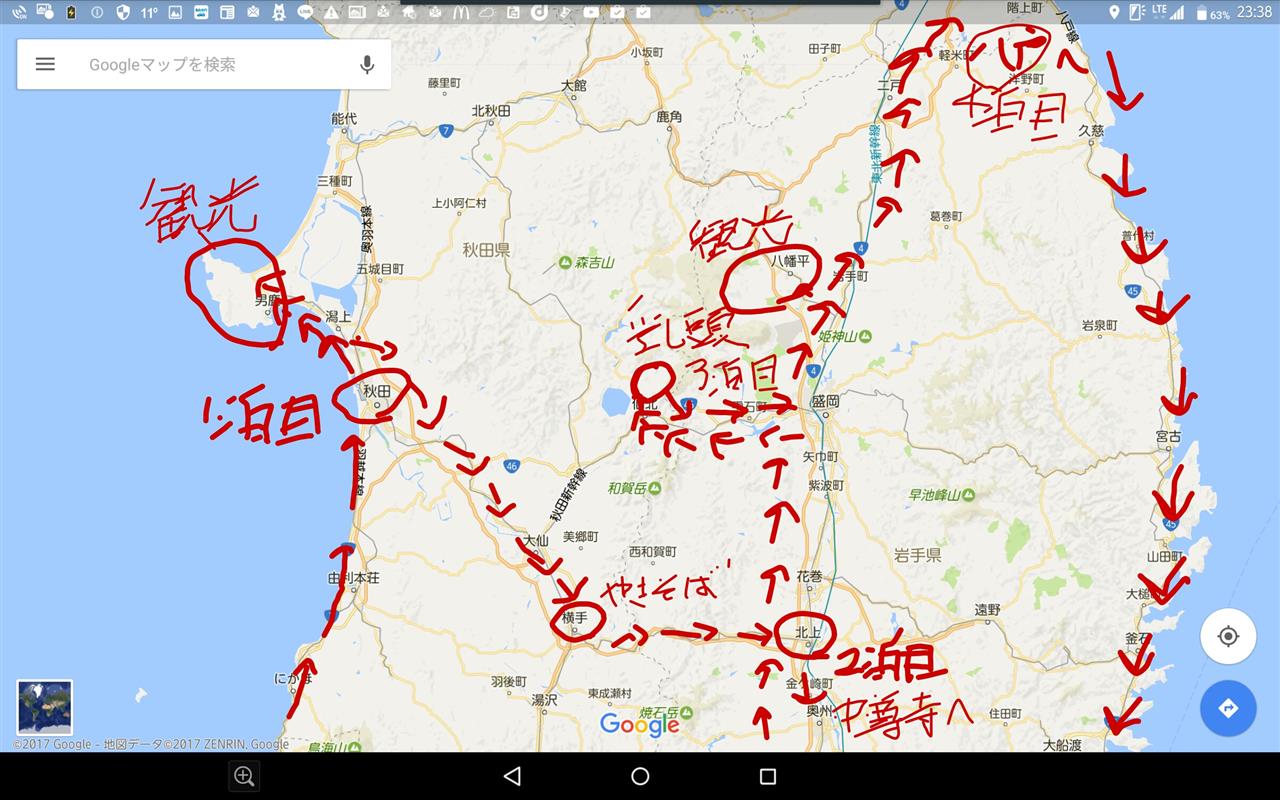Viewport: 1280px width, 800px height.
Task: Select the 大館 city label
Action: 574,86
